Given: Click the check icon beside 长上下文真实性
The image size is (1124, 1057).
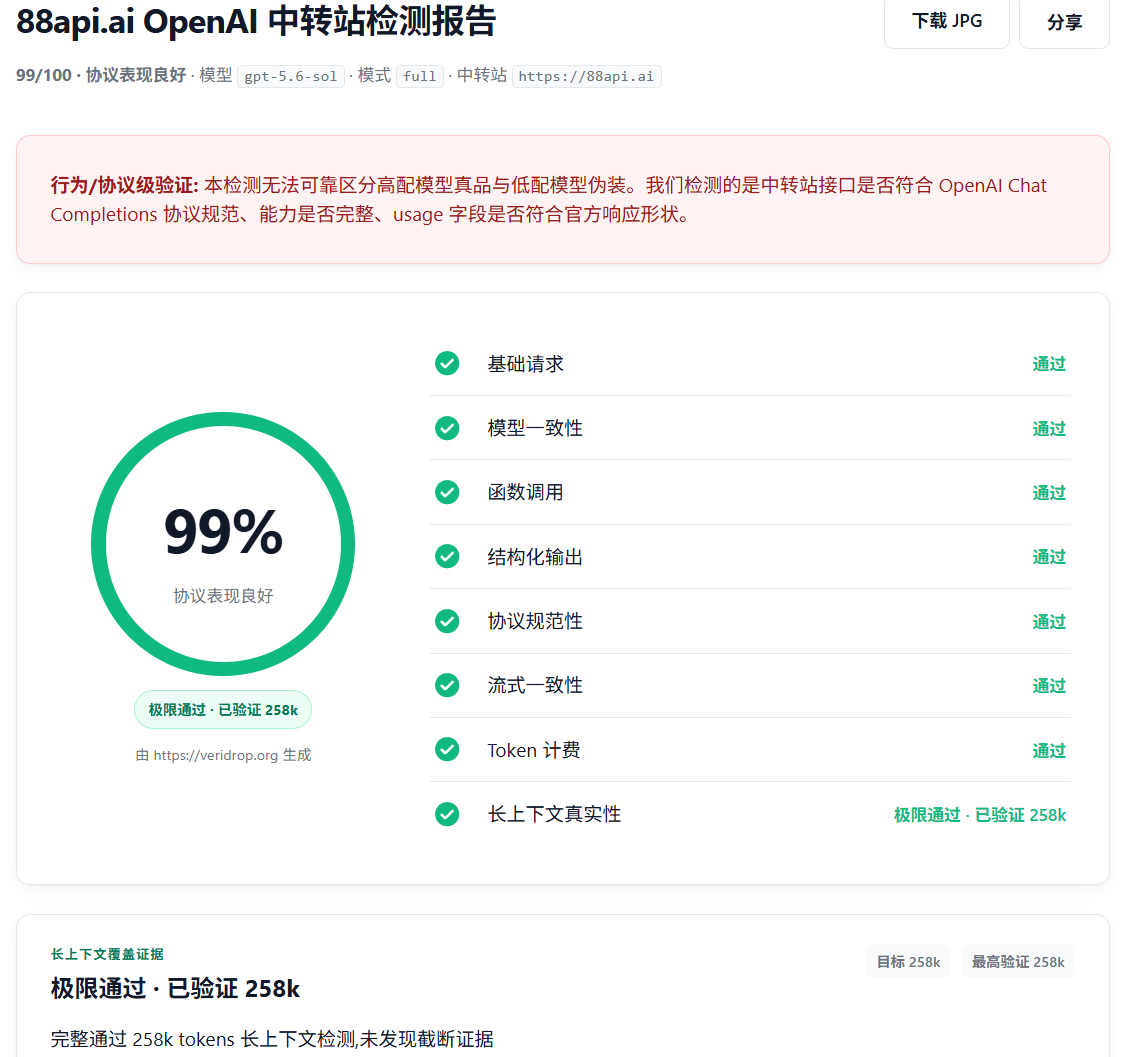Looking at the screenshot, I should click(x=447, y=814).
